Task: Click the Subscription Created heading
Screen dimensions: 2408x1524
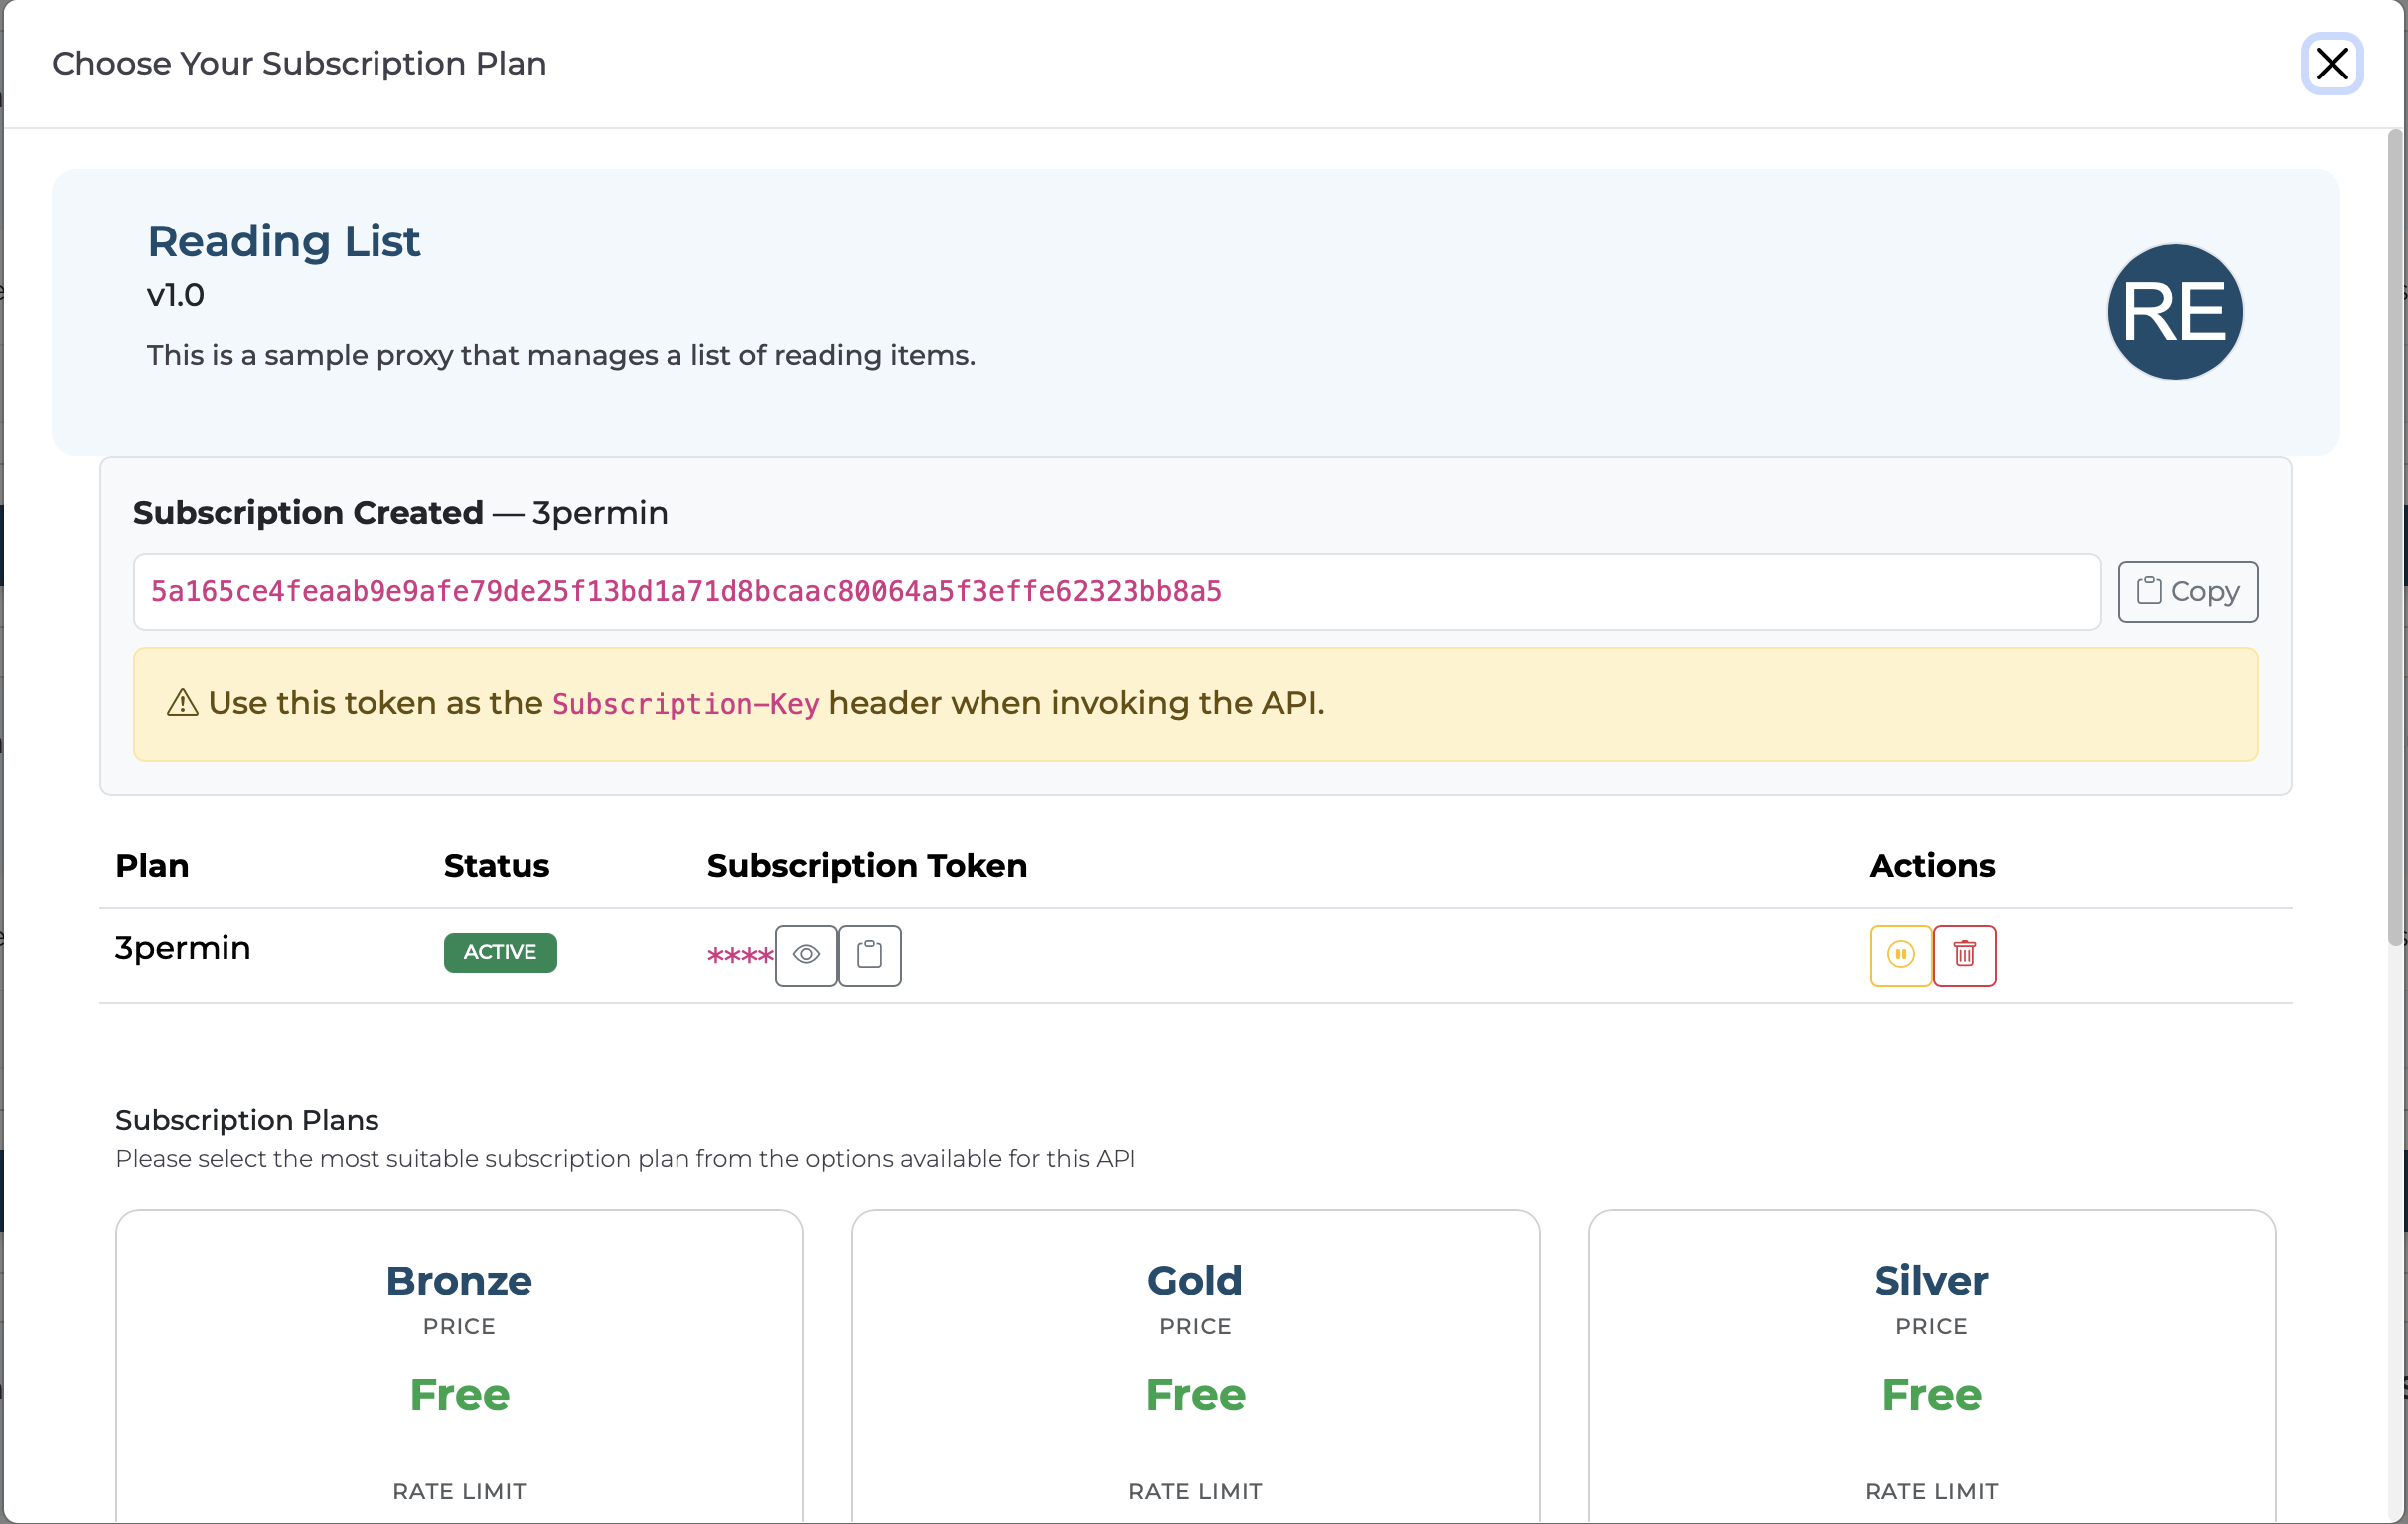Action: (308, 511)
